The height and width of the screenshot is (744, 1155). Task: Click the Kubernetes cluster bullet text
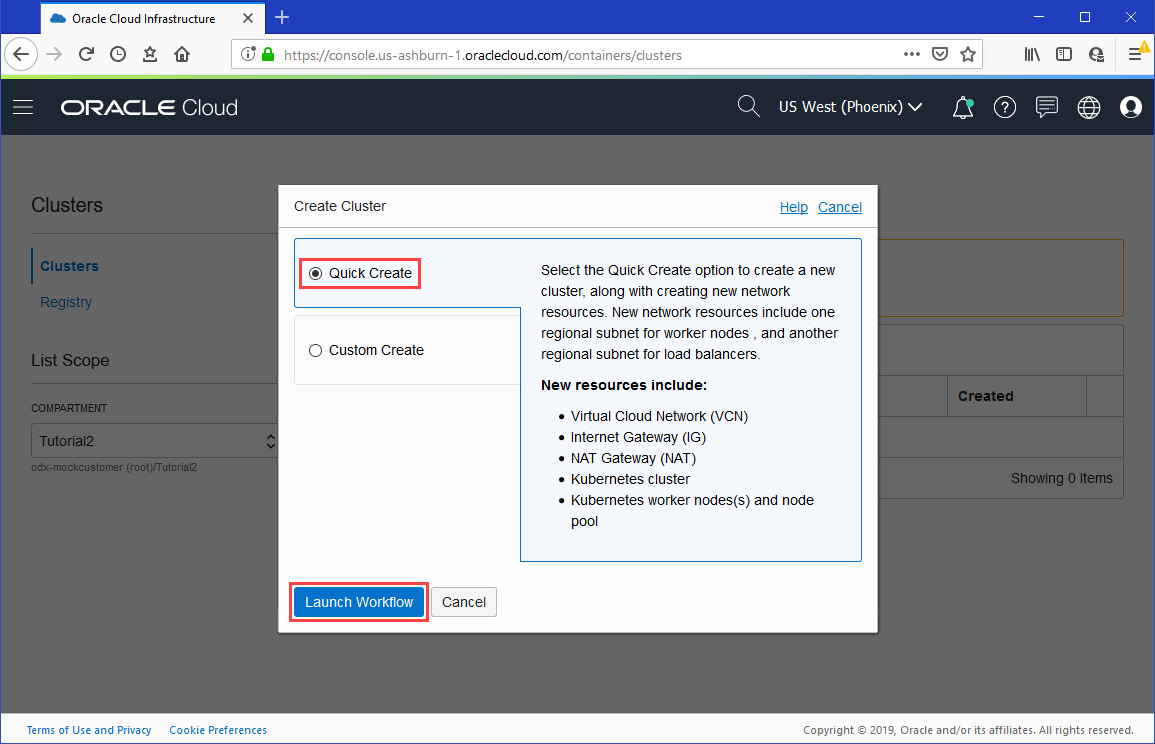click(631, 480)
